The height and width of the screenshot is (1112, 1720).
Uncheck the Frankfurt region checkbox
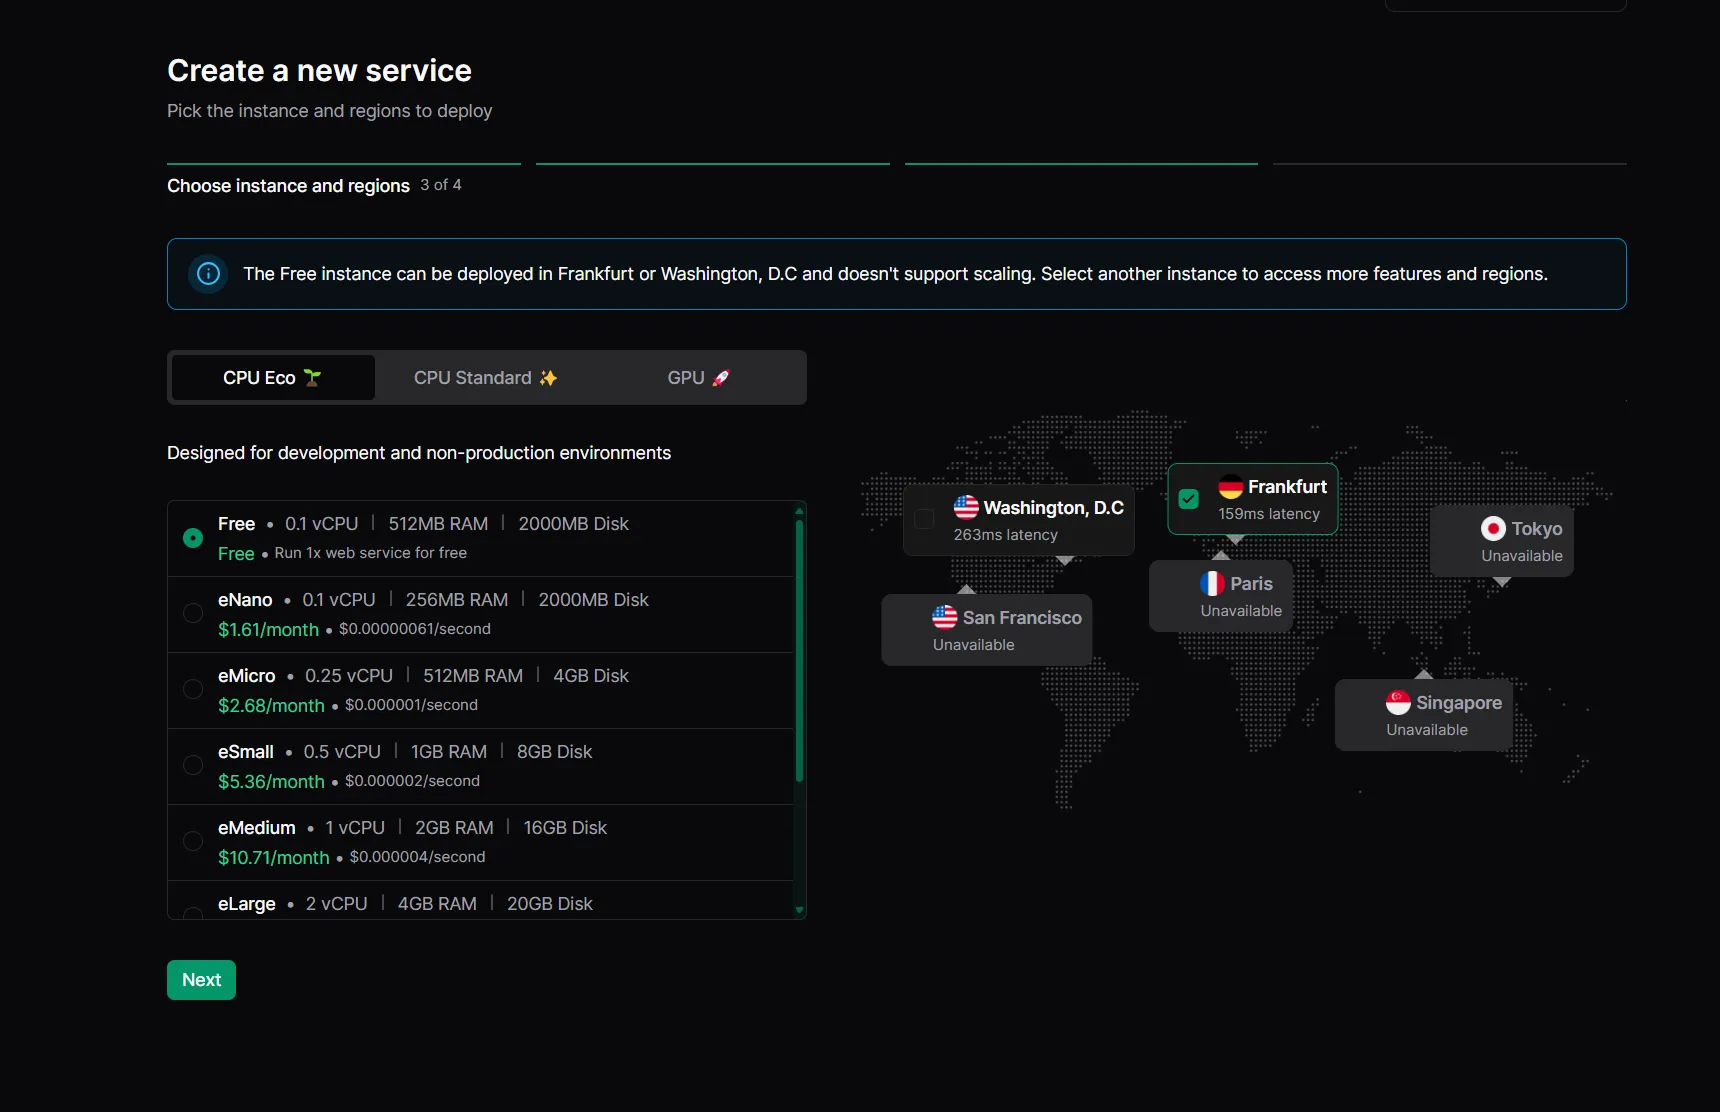(x=1189, y=498)
